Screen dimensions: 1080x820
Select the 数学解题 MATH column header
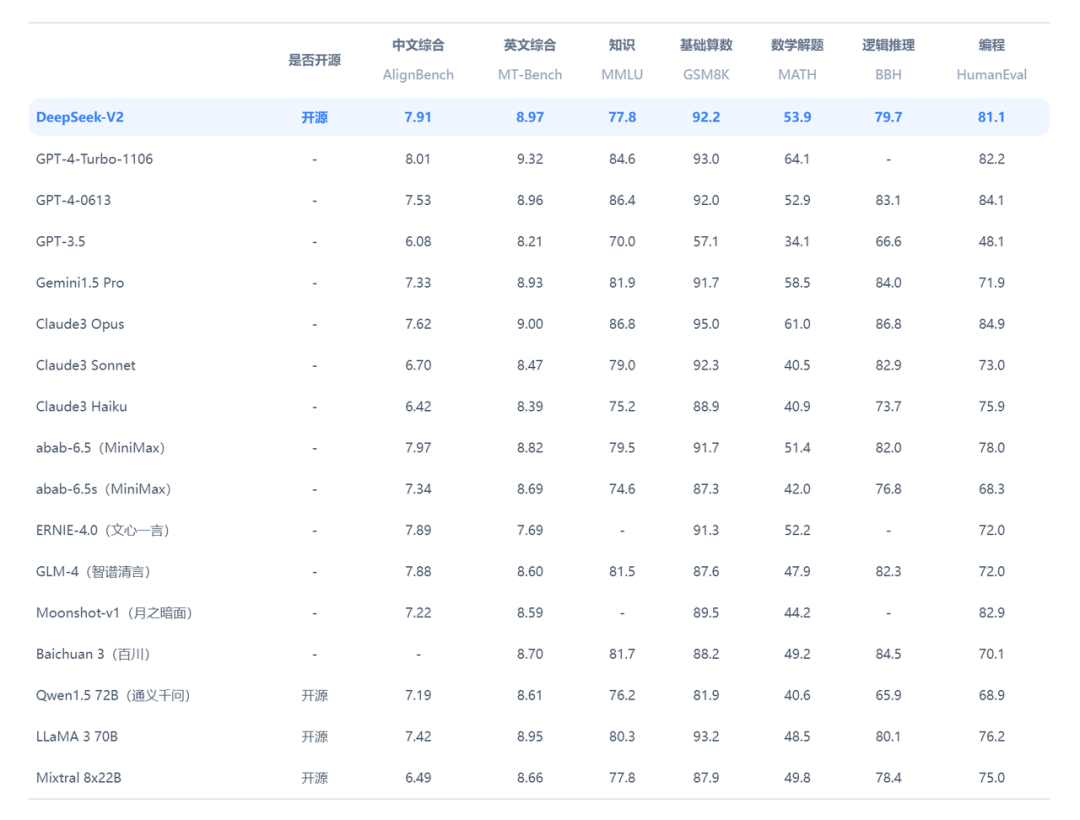(x=796, y=58)
